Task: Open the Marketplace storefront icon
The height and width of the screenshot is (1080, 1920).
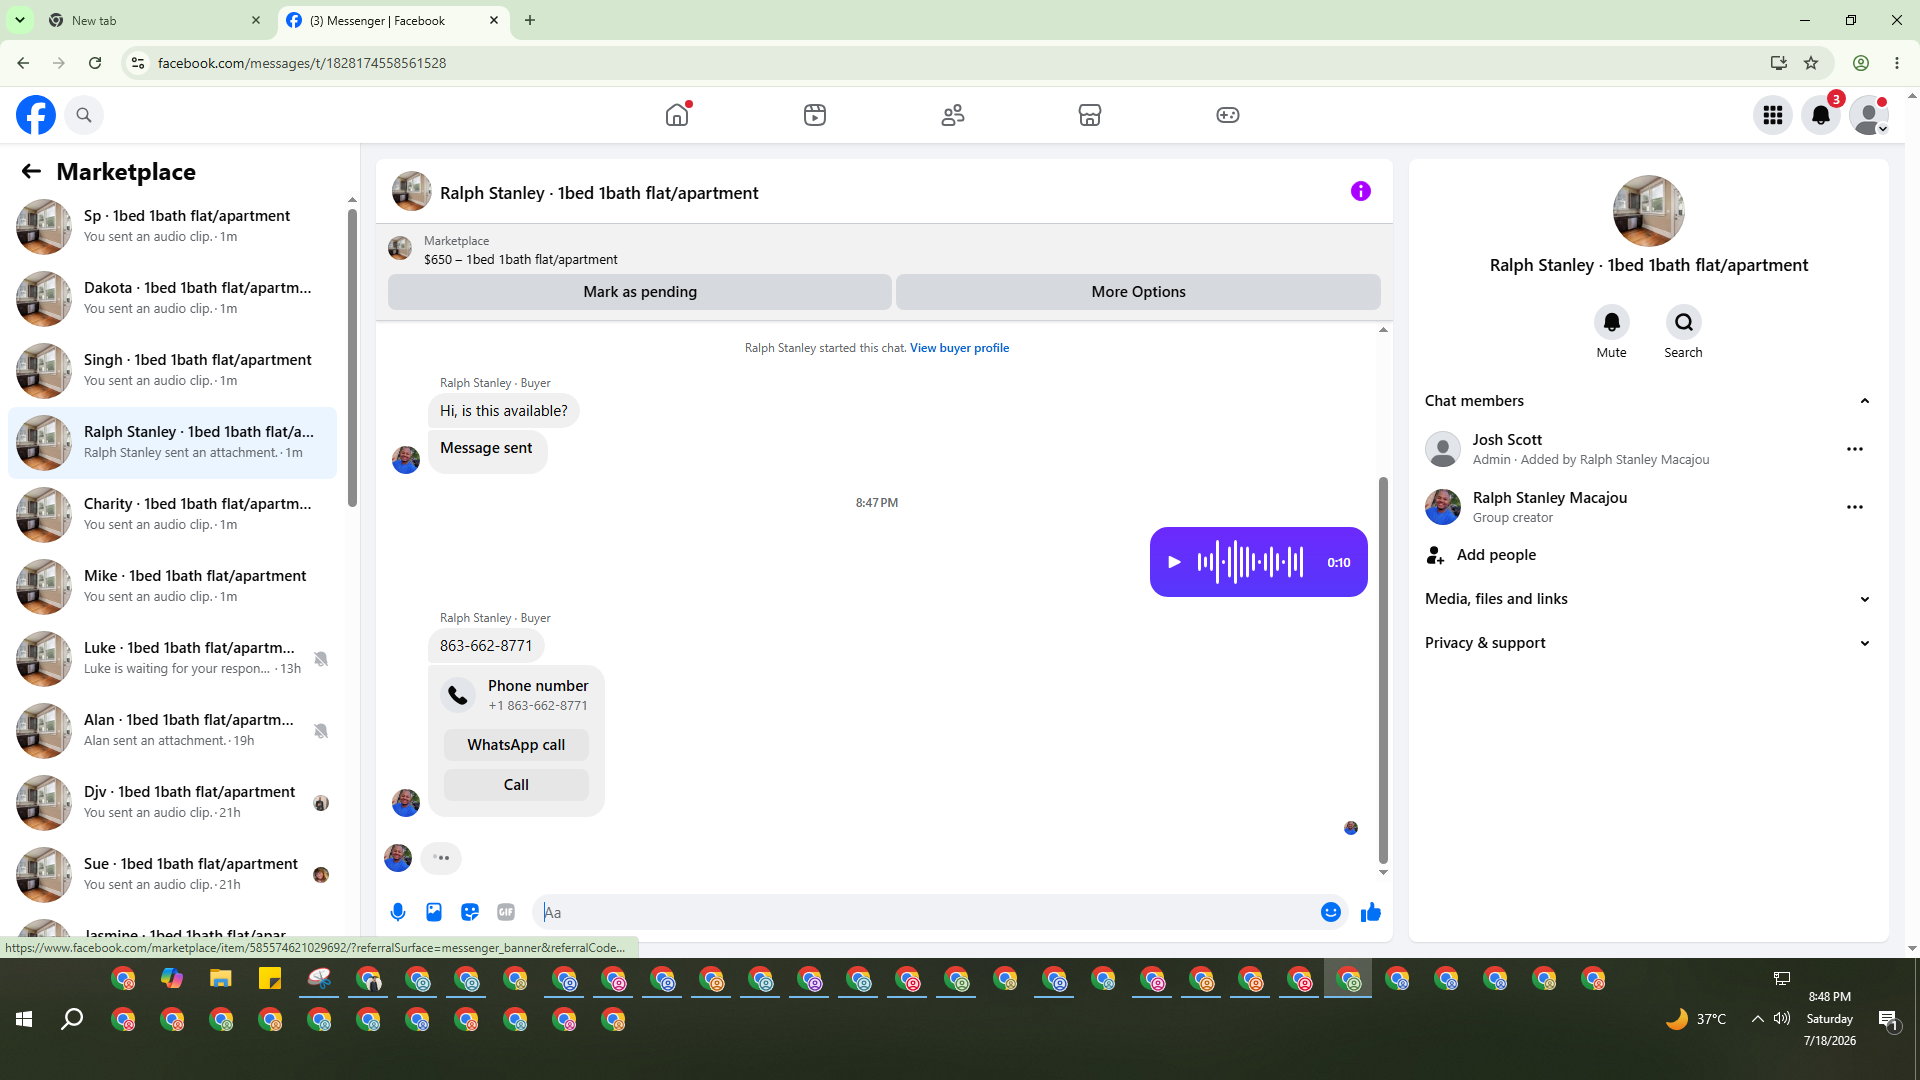Action: point(1090,115)
